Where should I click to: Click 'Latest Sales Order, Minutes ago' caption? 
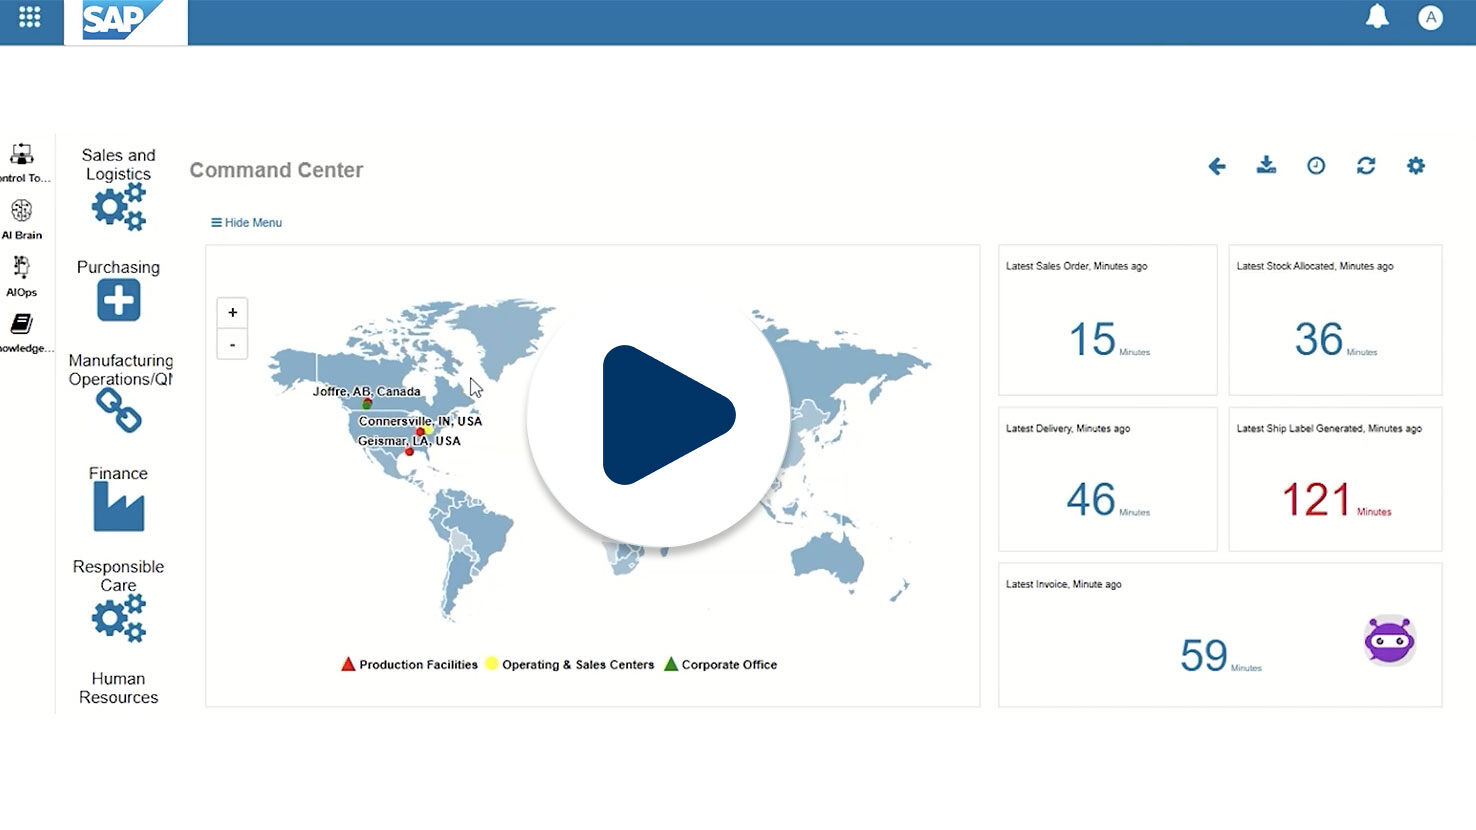coord(1076,266)
